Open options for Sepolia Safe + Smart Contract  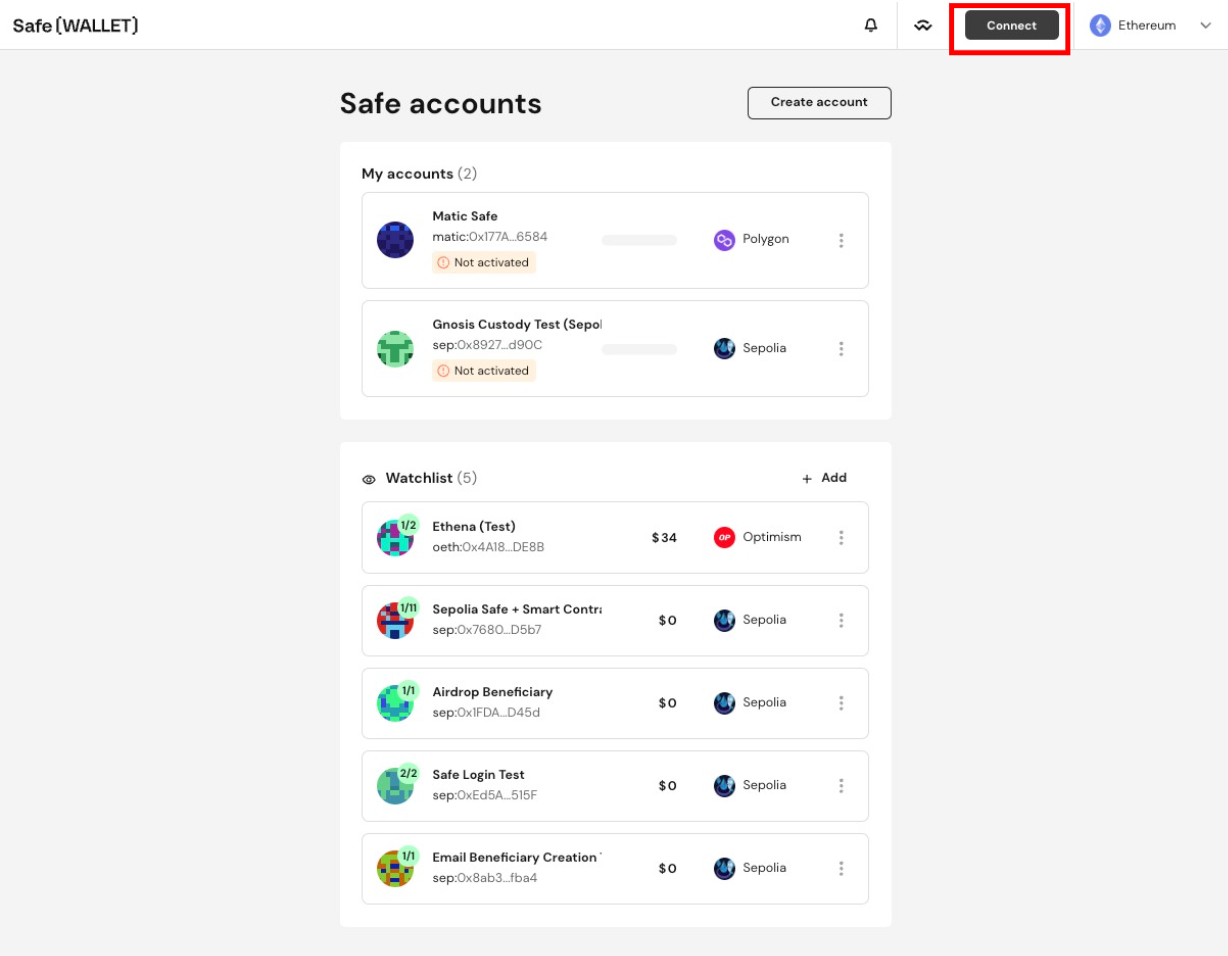point(841,620)
